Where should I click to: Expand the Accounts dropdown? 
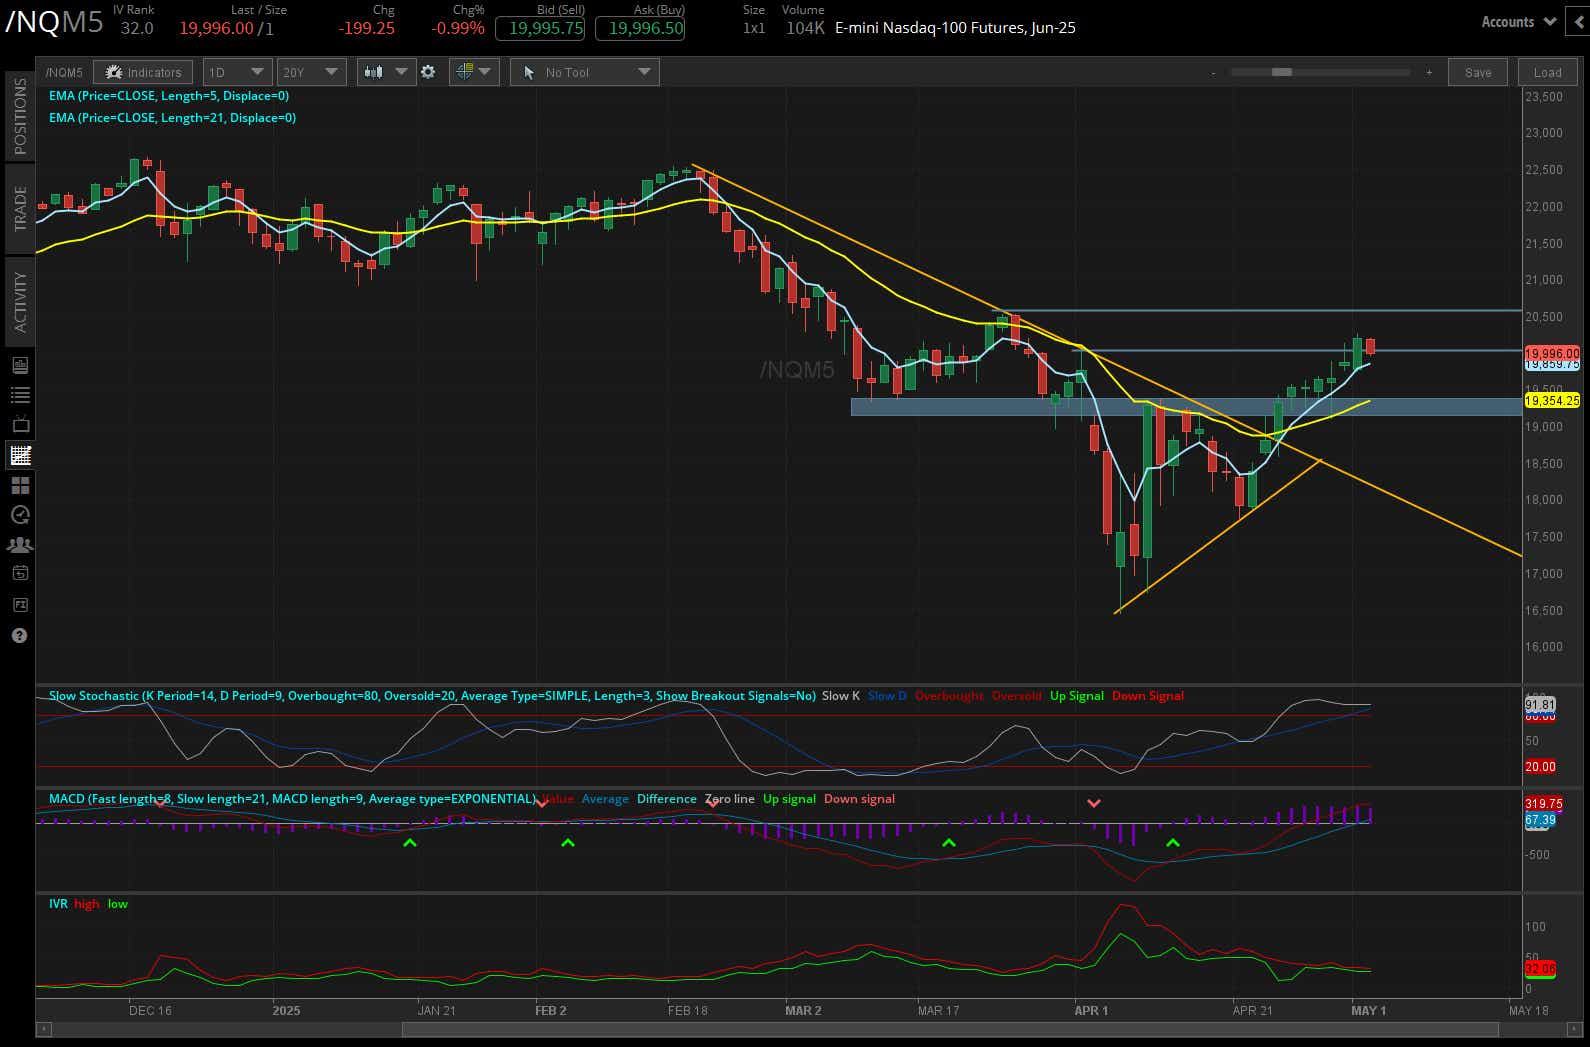(x=1518, y=21)
